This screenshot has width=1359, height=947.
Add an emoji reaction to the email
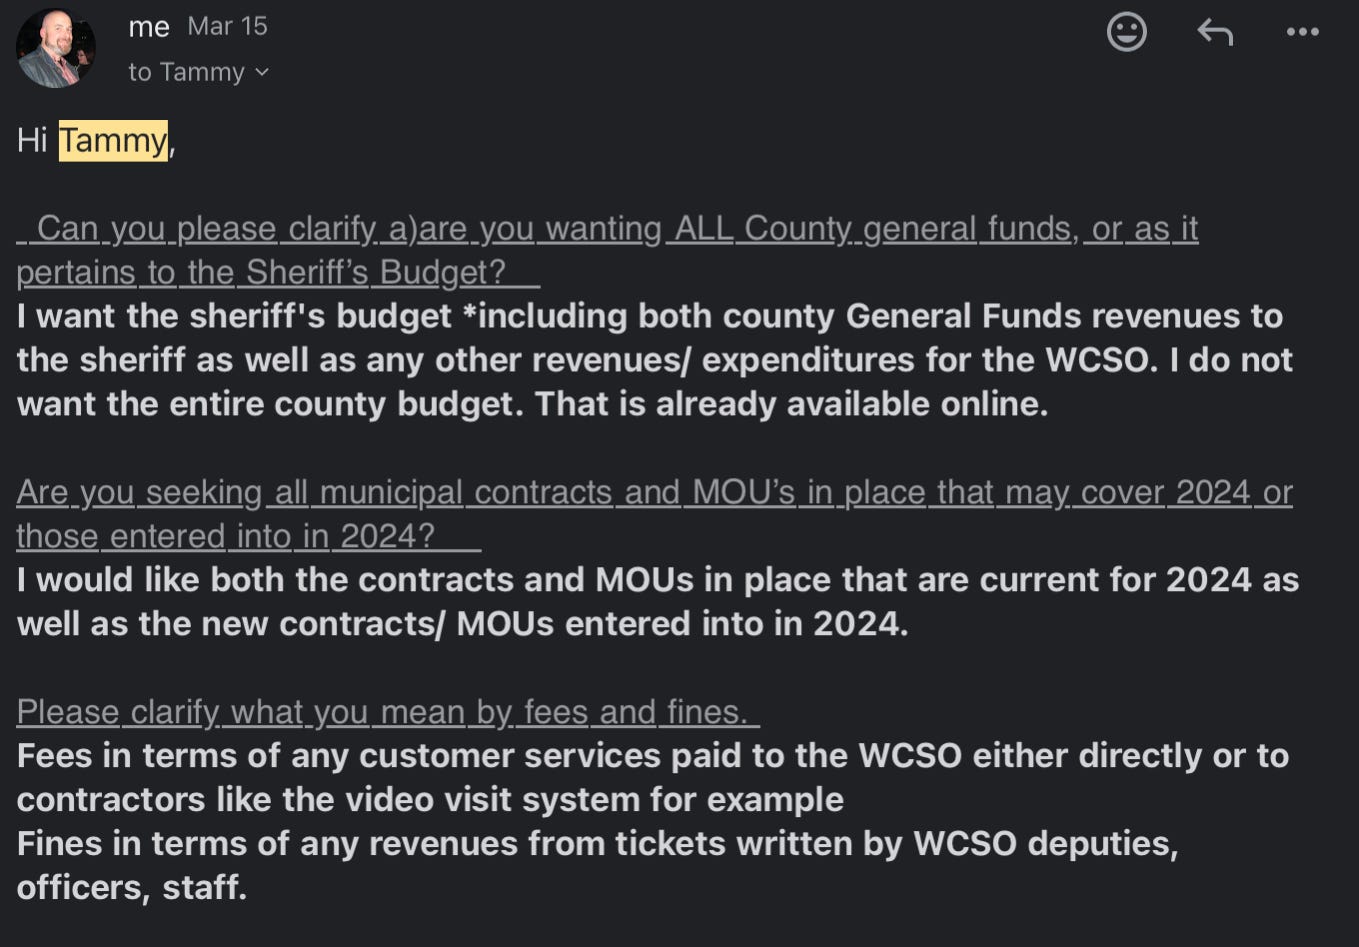coord(1126,32)
